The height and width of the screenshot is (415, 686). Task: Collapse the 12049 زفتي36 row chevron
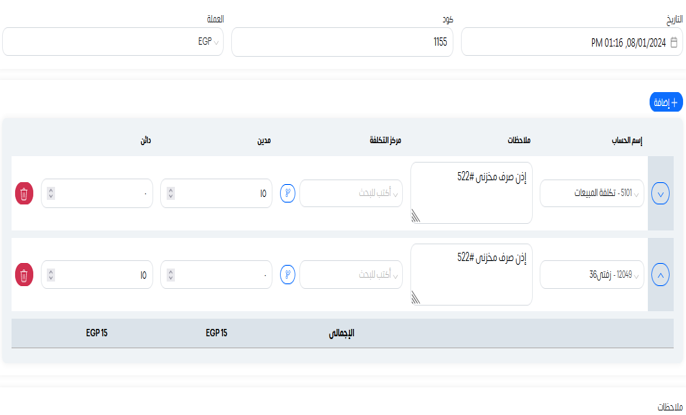[660, 274]
